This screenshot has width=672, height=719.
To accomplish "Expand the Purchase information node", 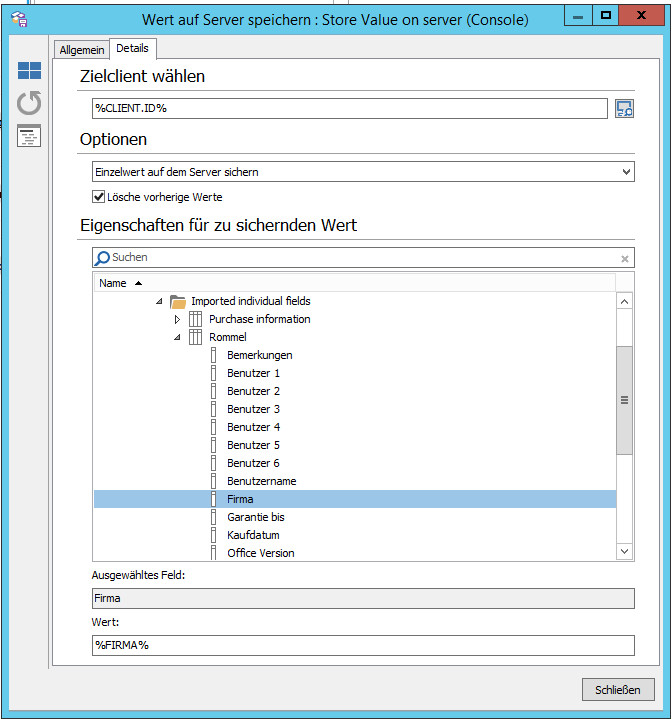I will (177, 320).
